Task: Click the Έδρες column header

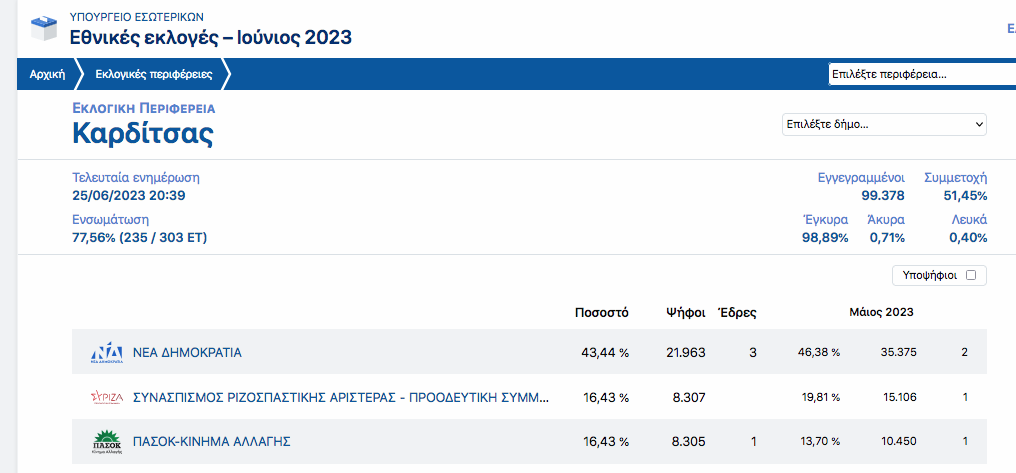Action: (x=738, y=312)
